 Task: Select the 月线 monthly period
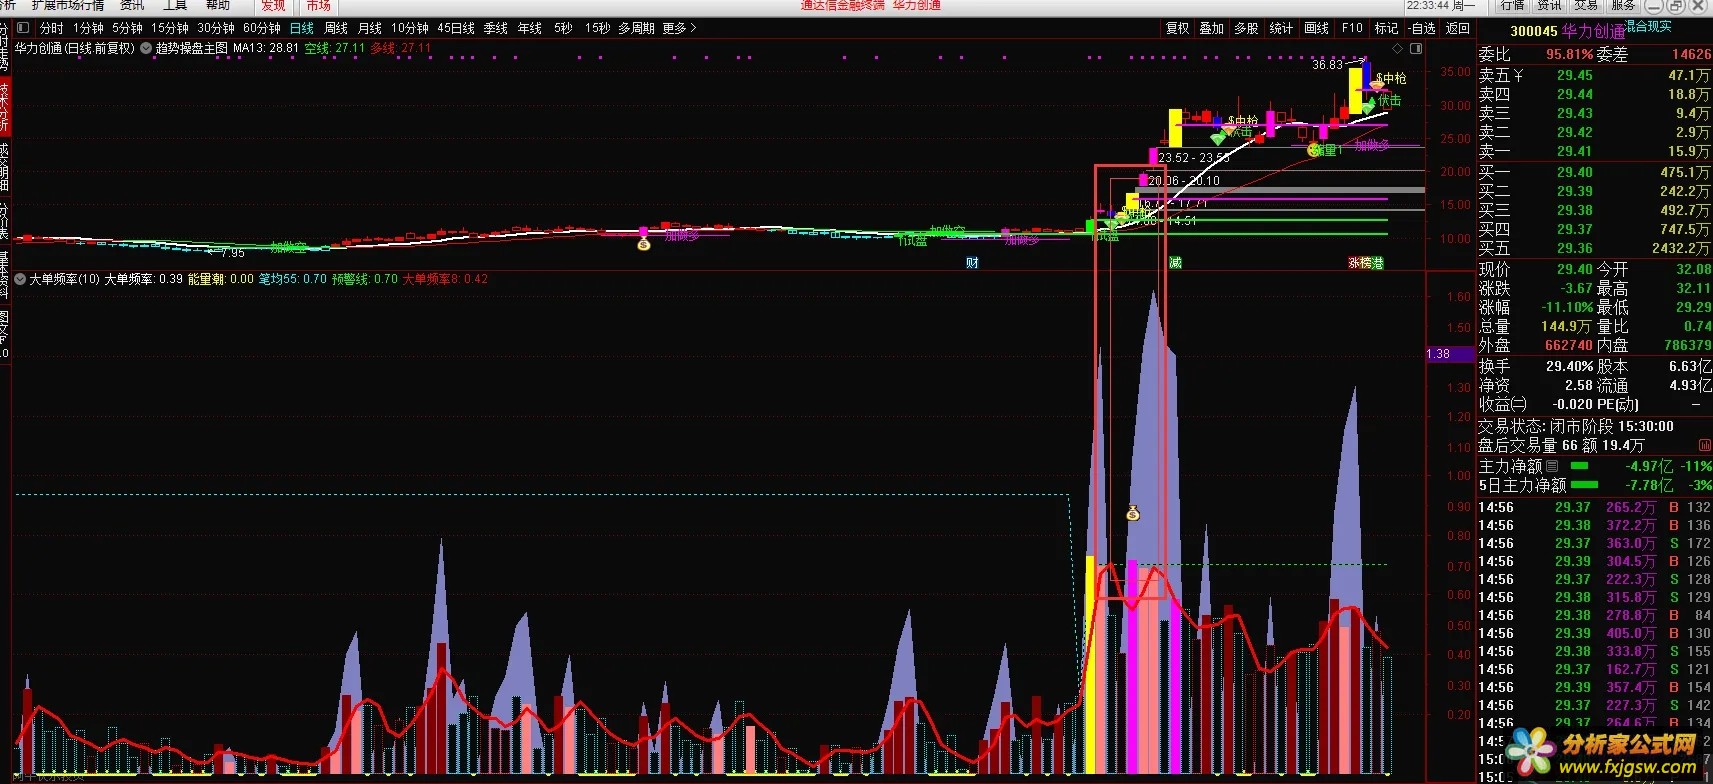[370, 28]
